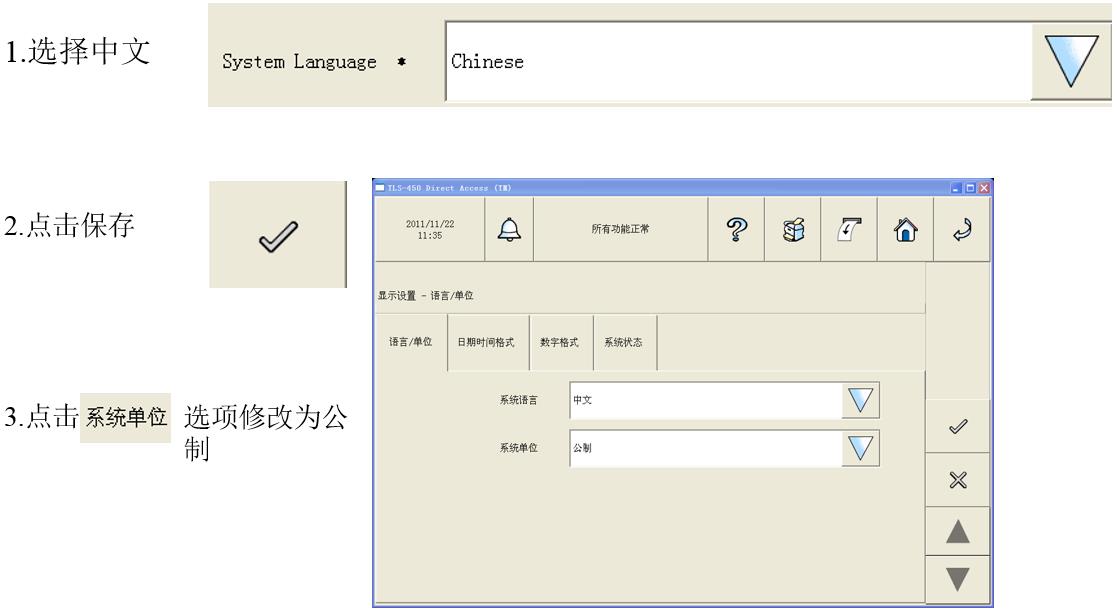
Task: Open the 数字格式 tab
Action: [560, 342]
